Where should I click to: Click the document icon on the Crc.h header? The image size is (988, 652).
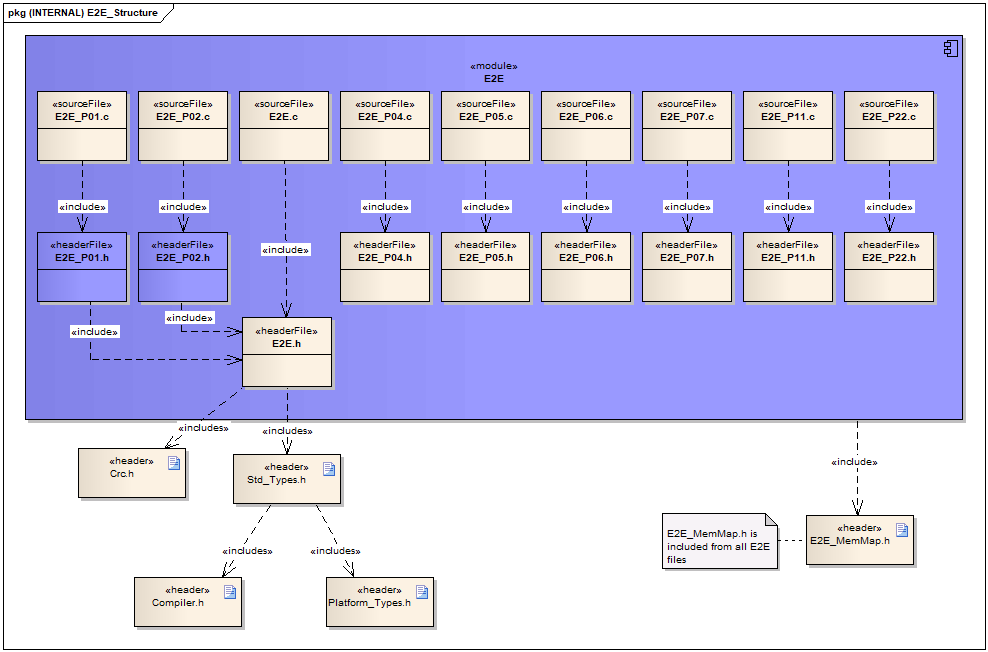(174, 462)
